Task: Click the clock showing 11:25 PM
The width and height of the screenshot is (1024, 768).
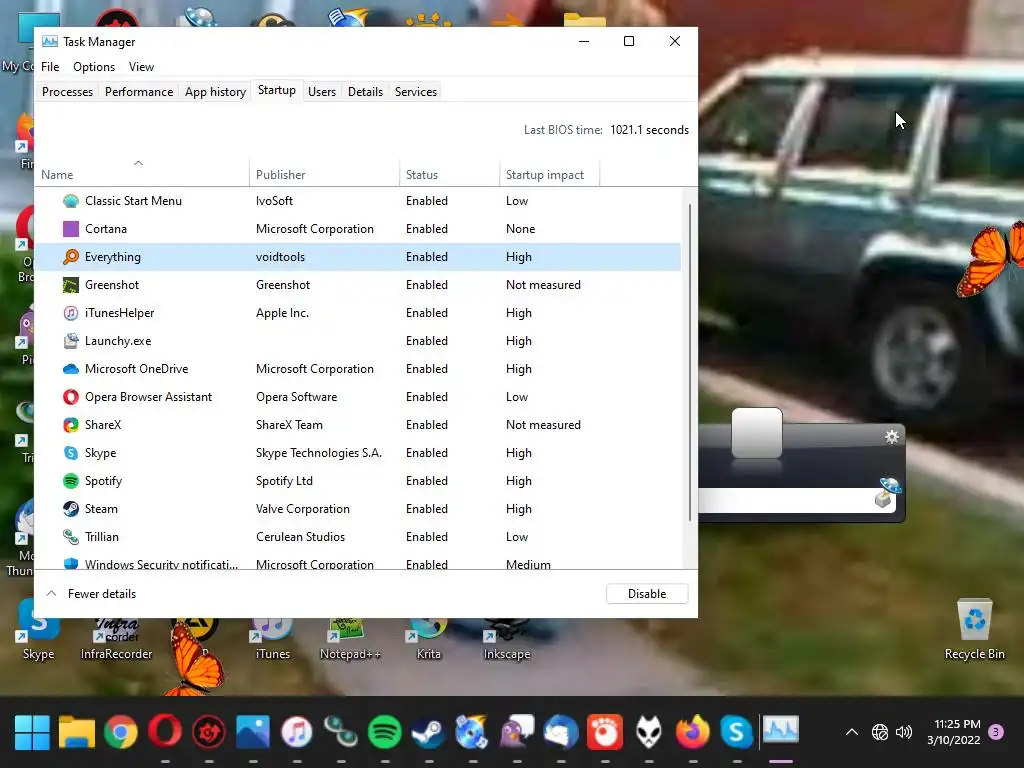Action: 957,724
